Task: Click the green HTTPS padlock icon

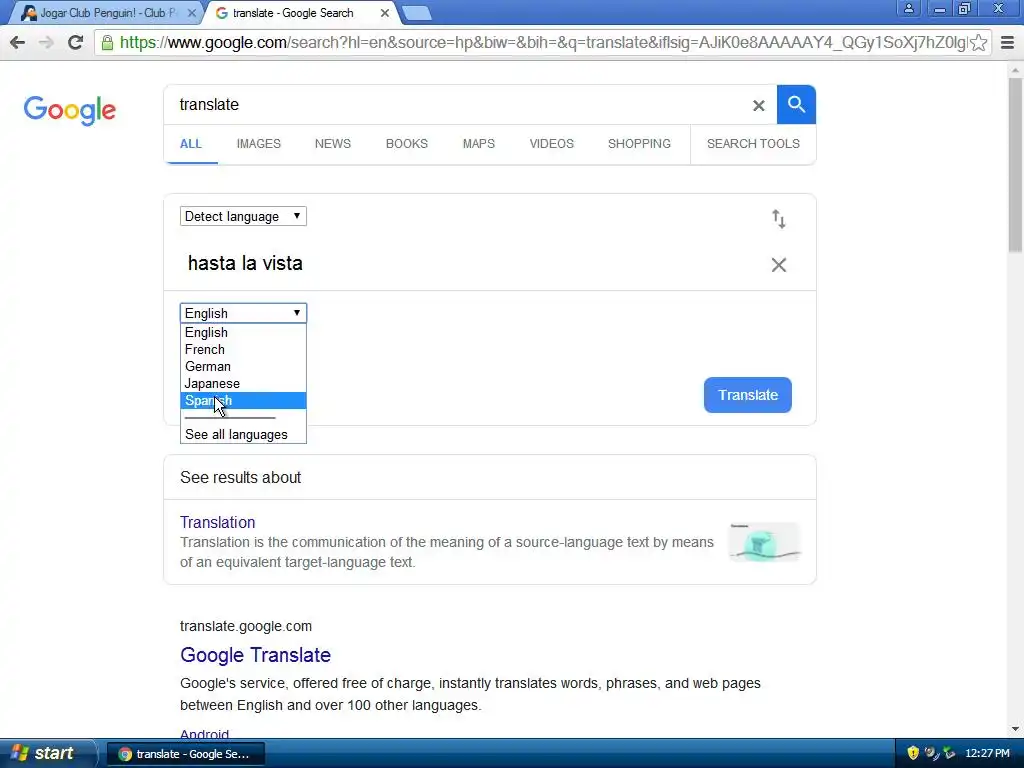Action: pos(107,43)
